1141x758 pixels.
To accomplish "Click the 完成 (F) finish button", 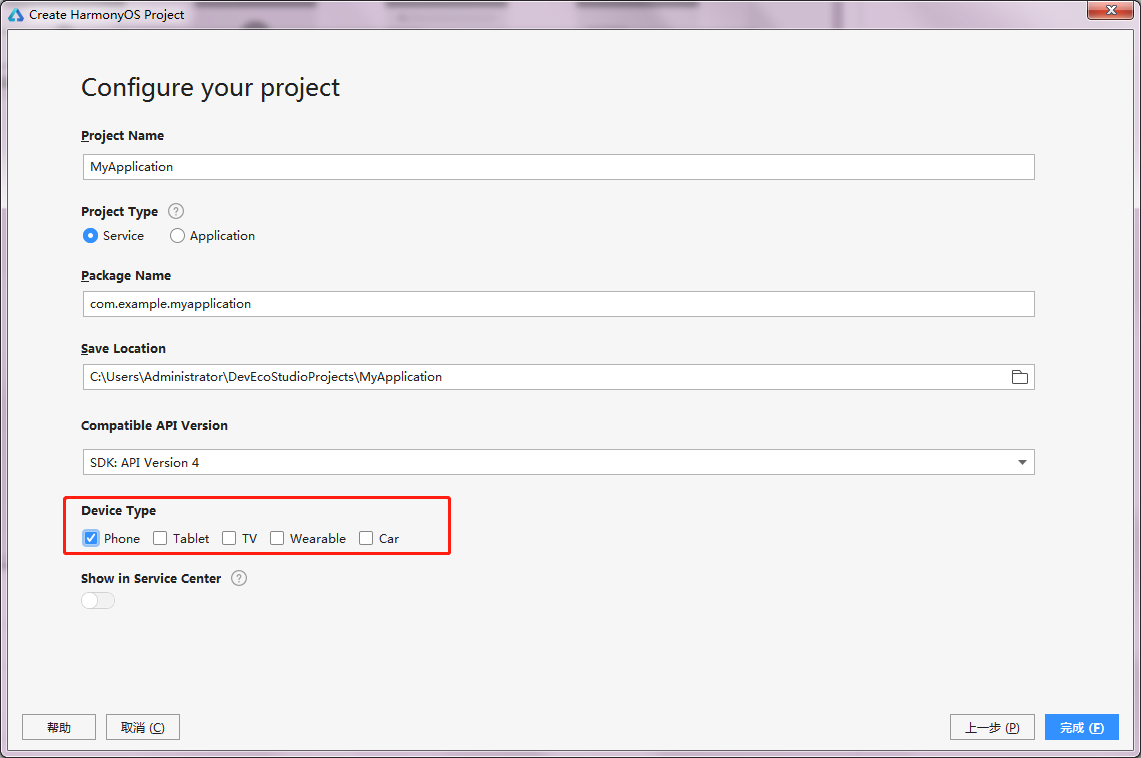I will tap(1081, 727).
